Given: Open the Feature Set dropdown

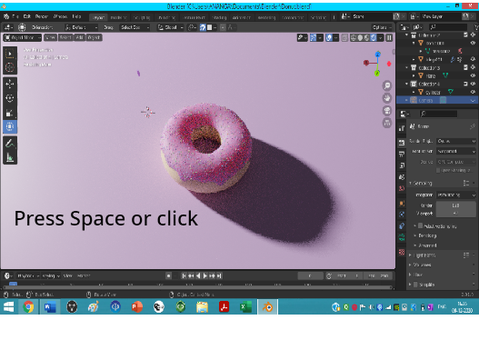Looking at the screenshot, I should pyautogui.click(x=456, y=151).
